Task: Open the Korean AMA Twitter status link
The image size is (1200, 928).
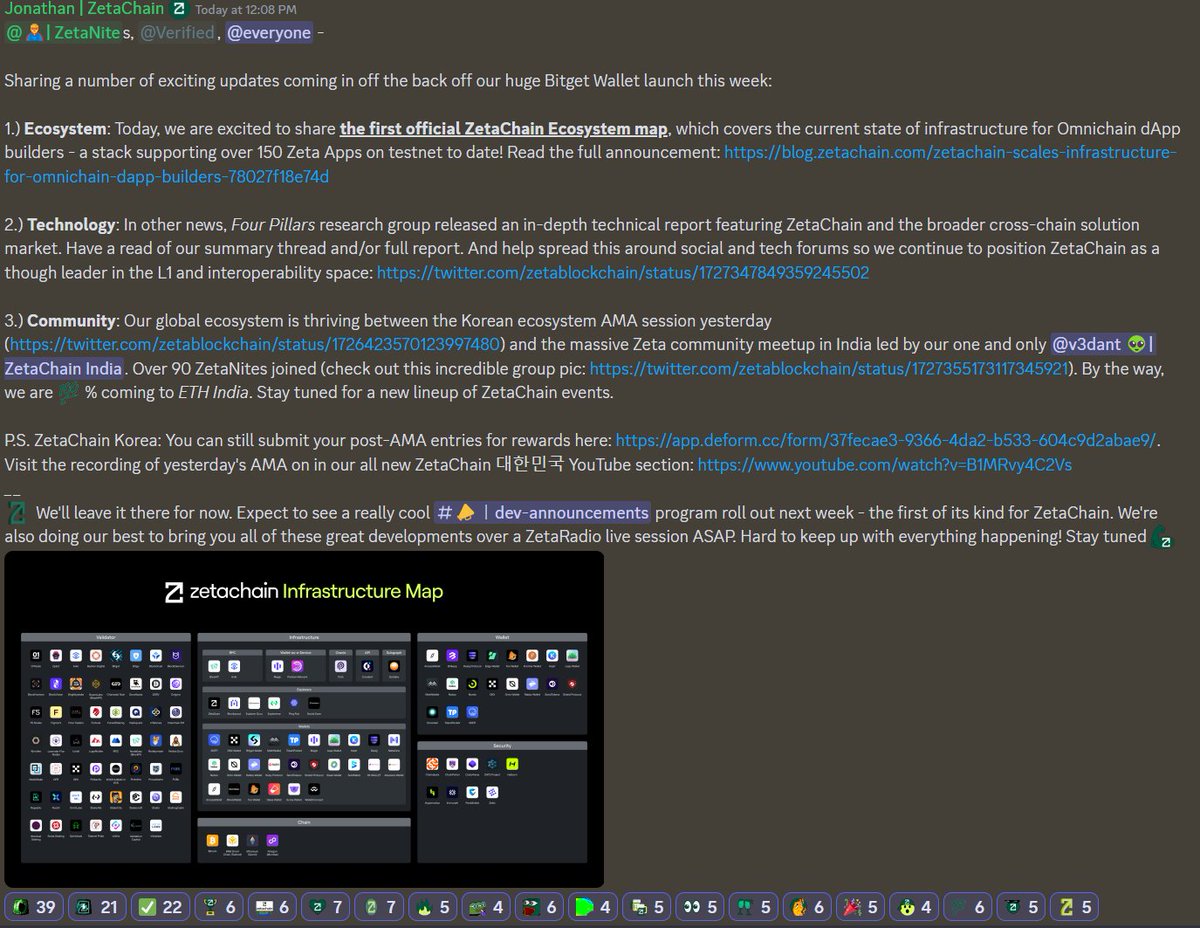Action: [254, 345]
